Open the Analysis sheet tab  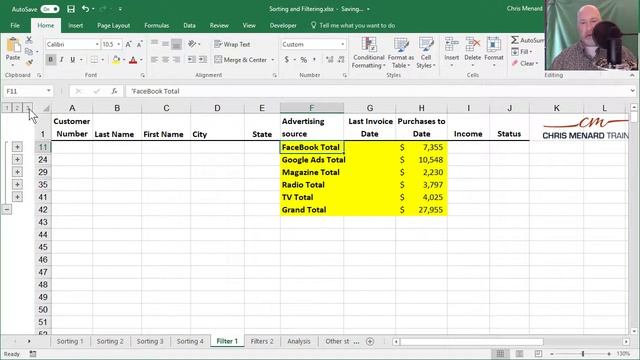pos(299,341)
